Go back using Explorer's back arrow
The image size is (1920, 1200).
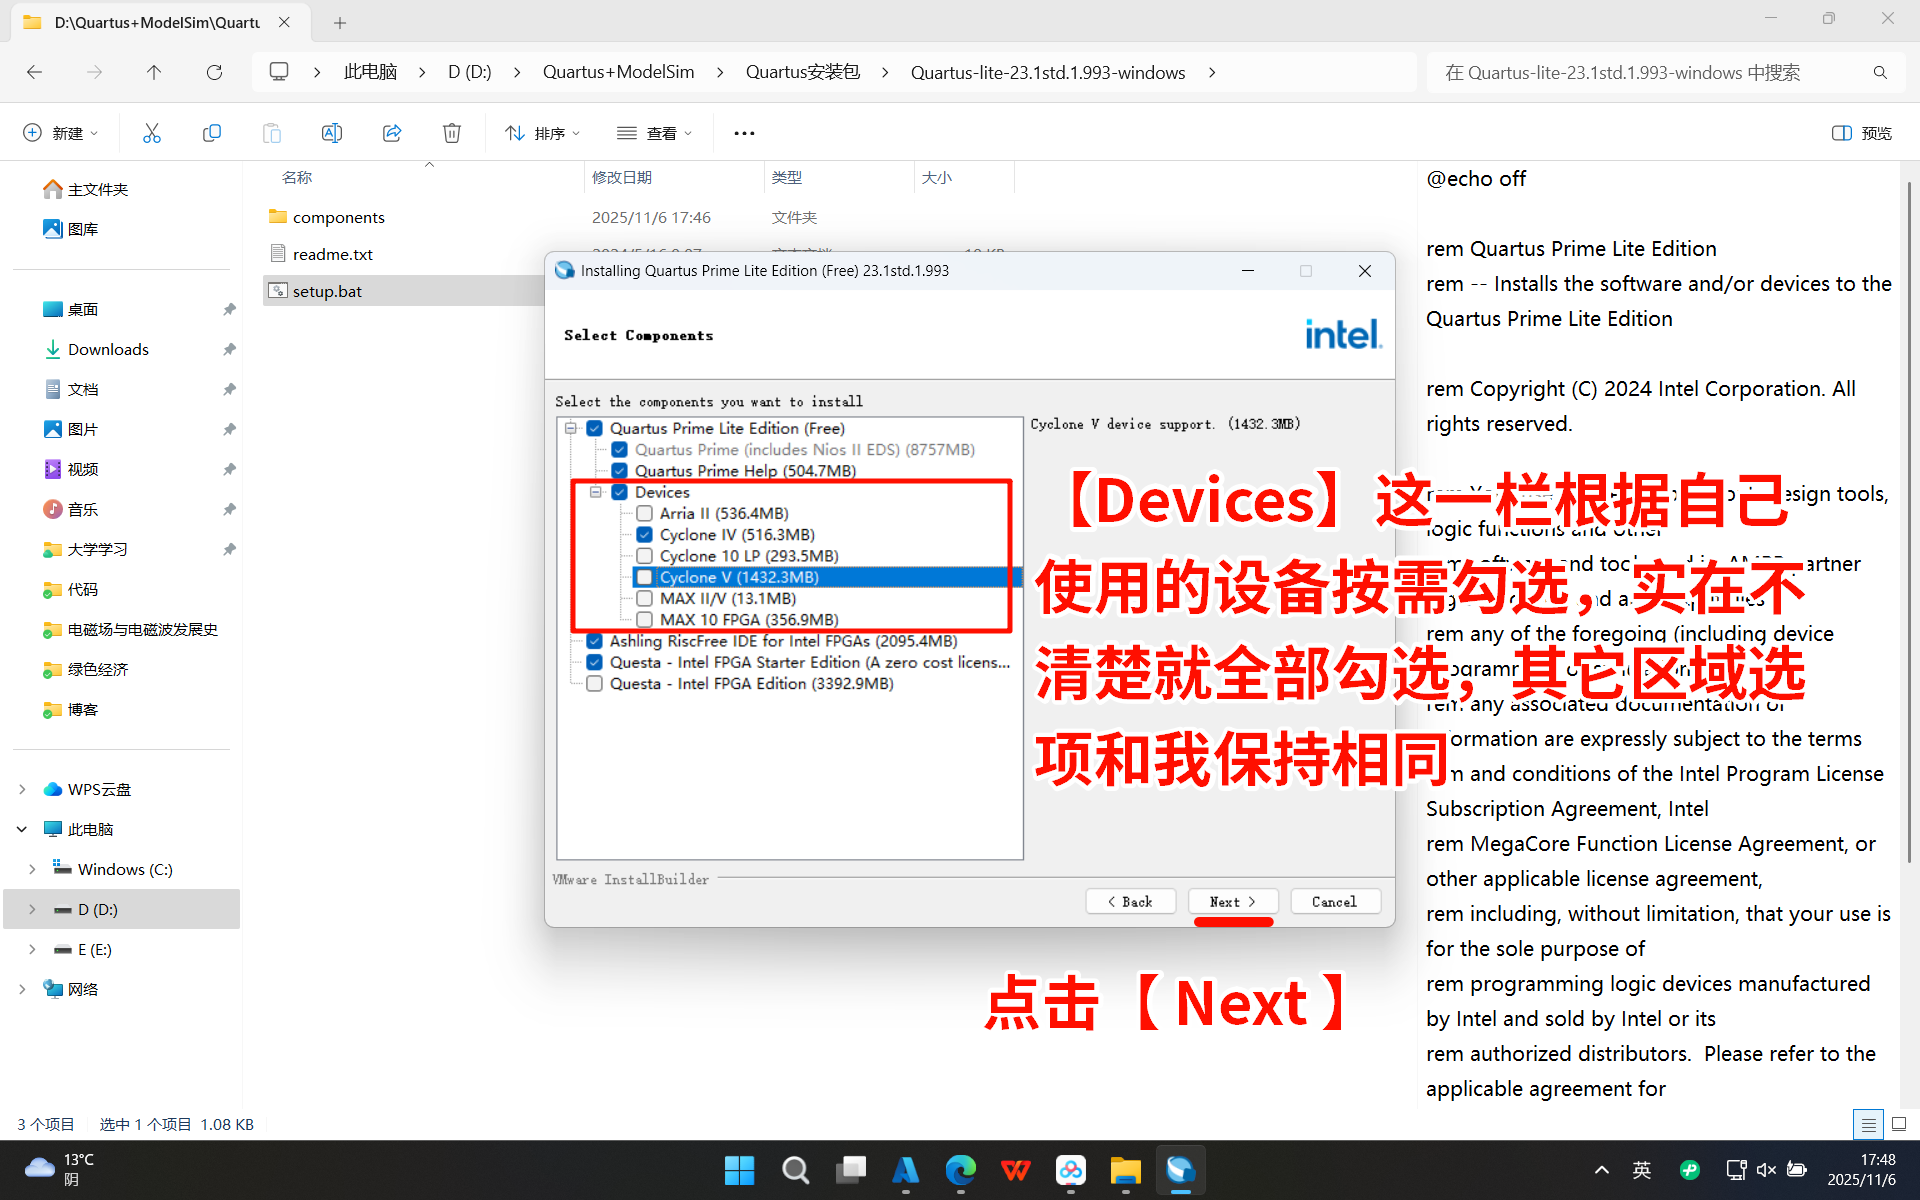point(34,72)
